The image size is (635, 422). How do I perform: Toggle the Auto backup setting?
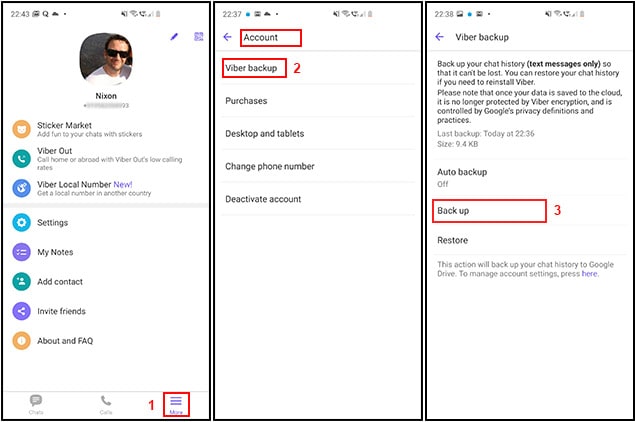[462, 177]
